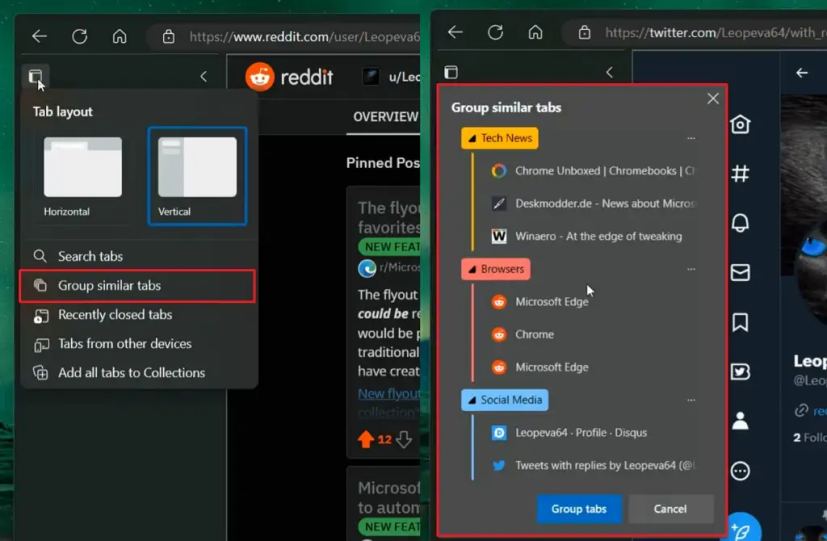
Task: Open more options for Social Media group
Action: [691, 400]
